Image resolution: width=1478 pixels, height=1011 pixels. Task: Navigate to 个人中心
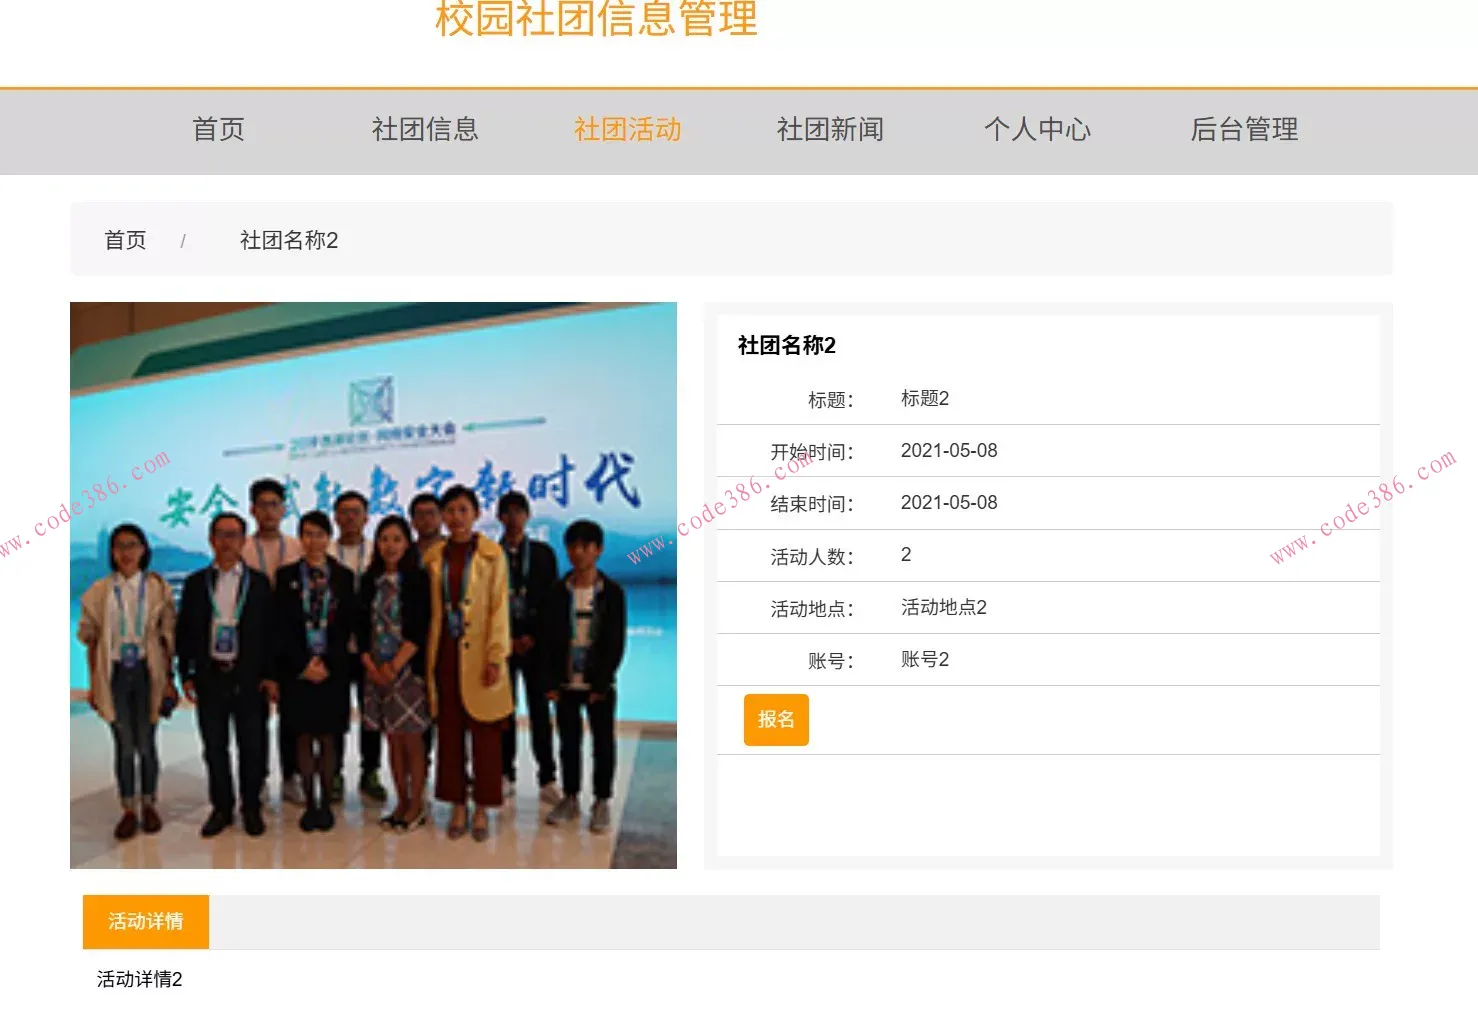coord(1037,130)
